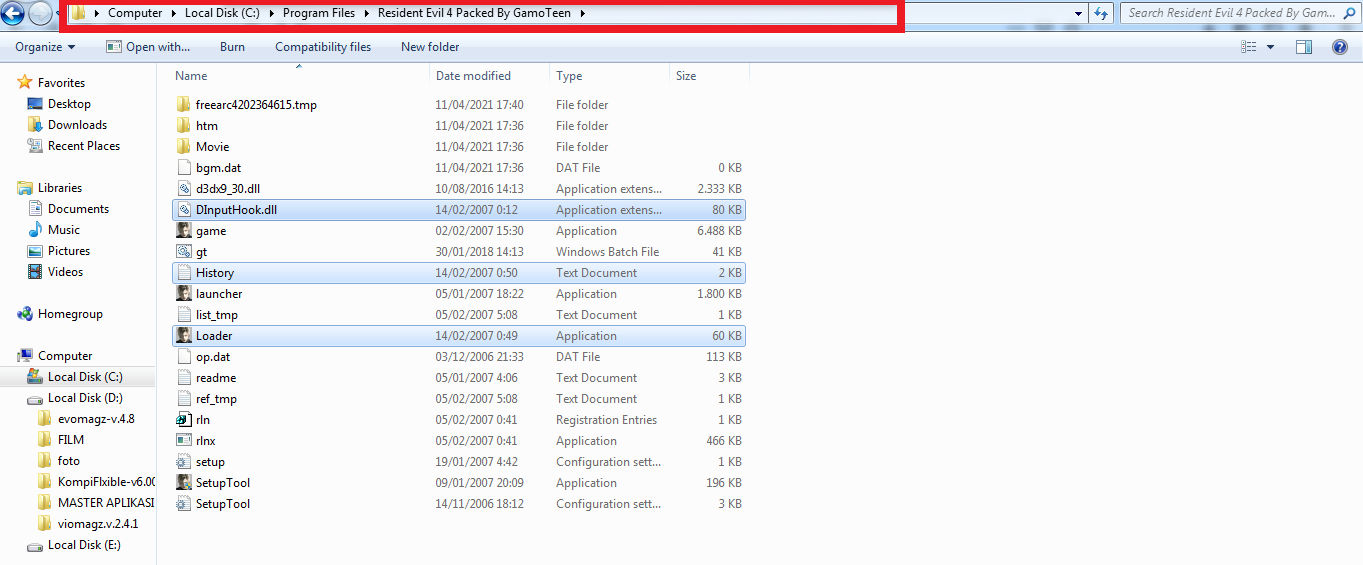Open Compatibility files view
The height and width of the screenshot is (565, 1363).
click(x=323, y=47)
